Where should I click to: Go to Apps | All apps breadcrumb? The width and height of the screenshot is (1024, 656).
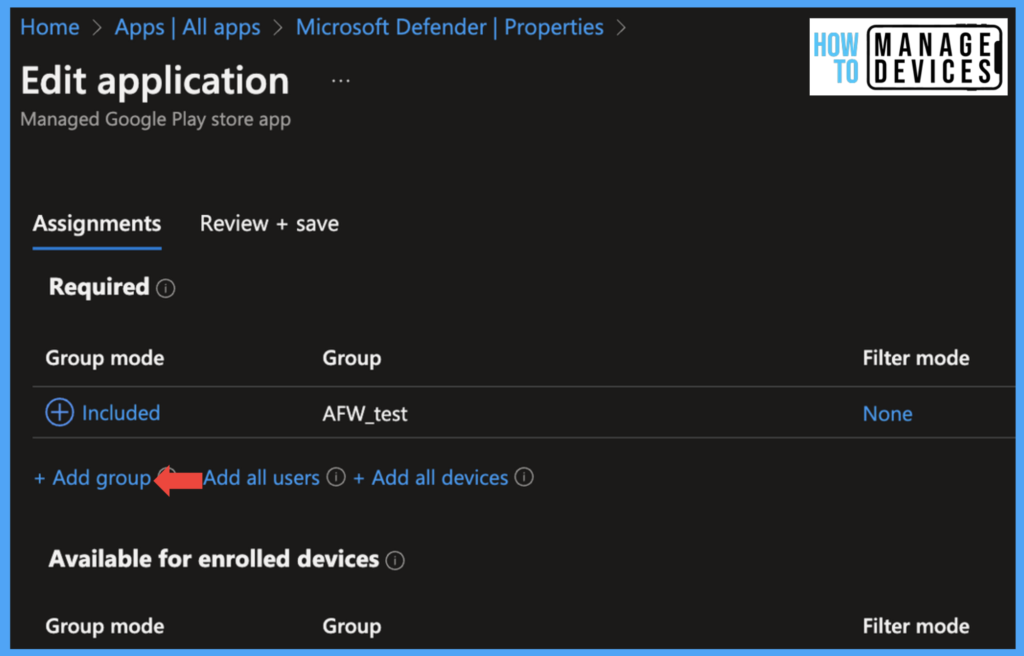pyautogui.click(x=187, y=27)
